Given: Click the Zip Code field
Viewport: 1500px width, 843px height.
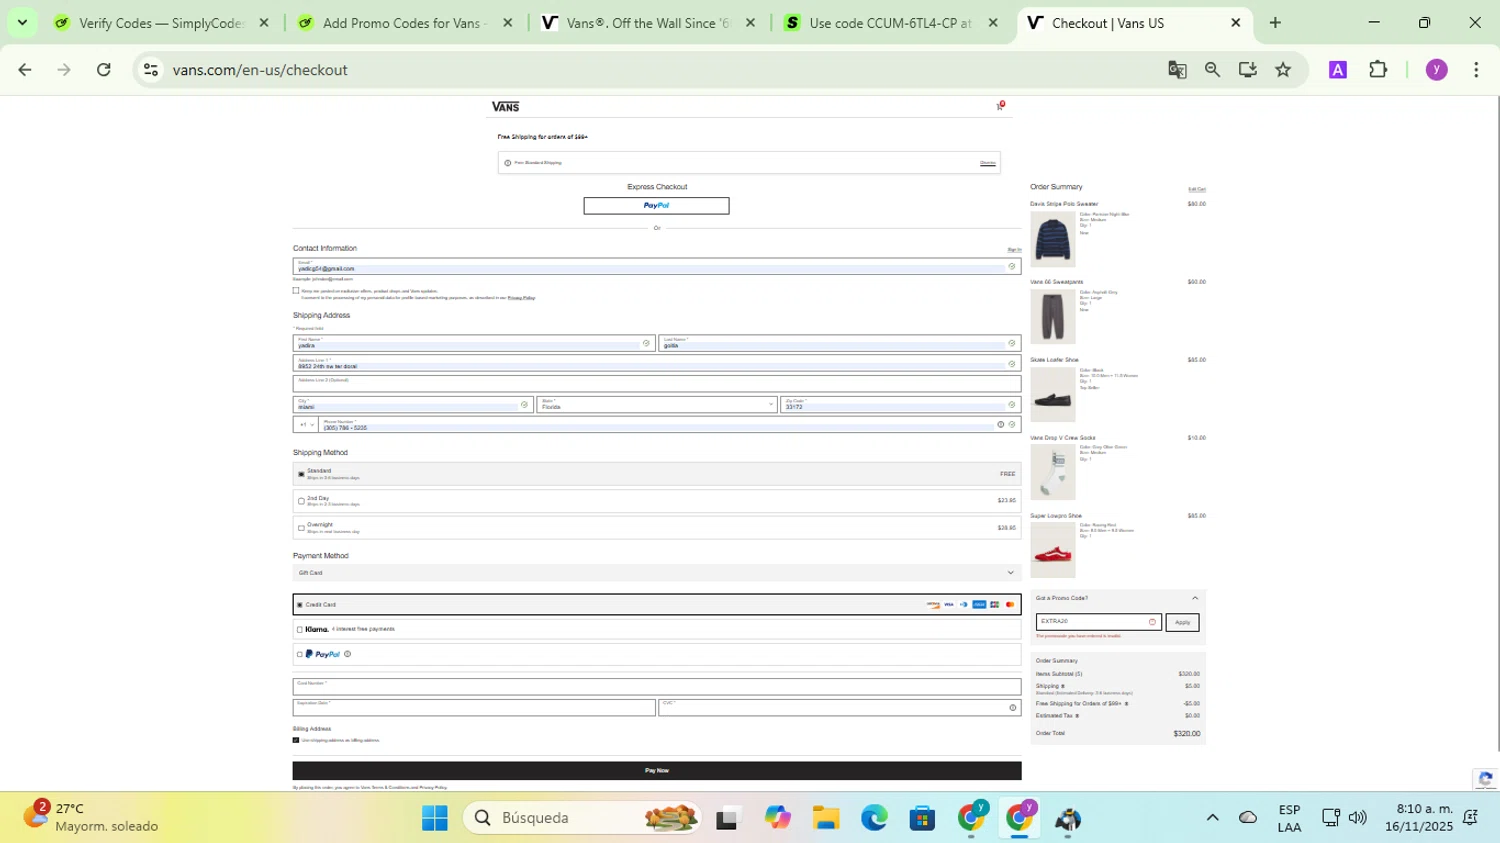Looking at the screenshot, I should click(x=900, y=404).
